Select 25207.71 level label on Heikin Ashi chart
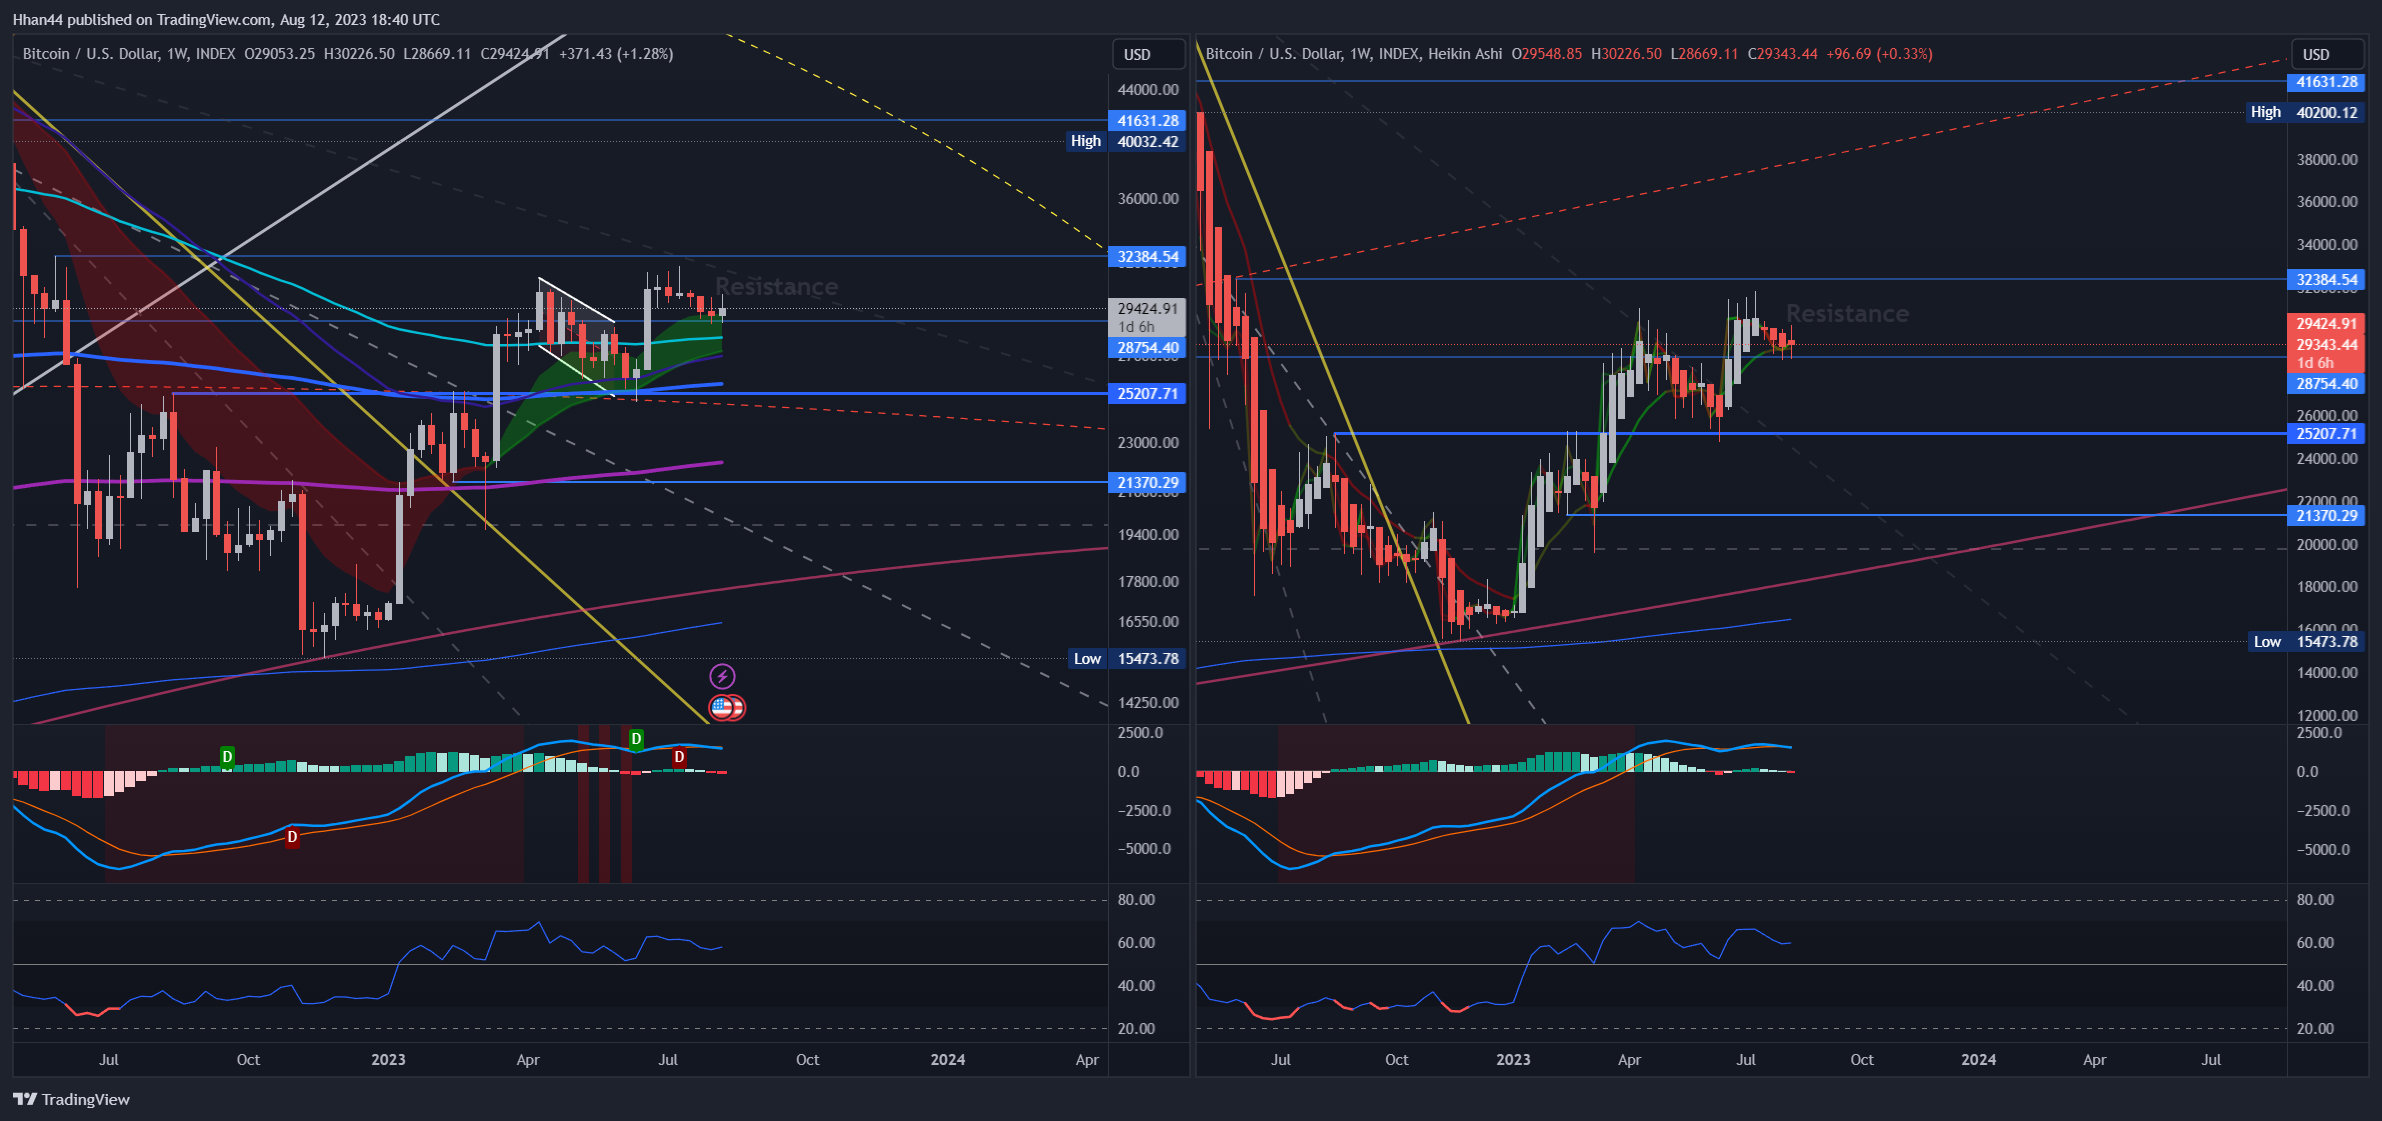The height and width of the screenshot is (1121, 2382). pos(2326,434)
